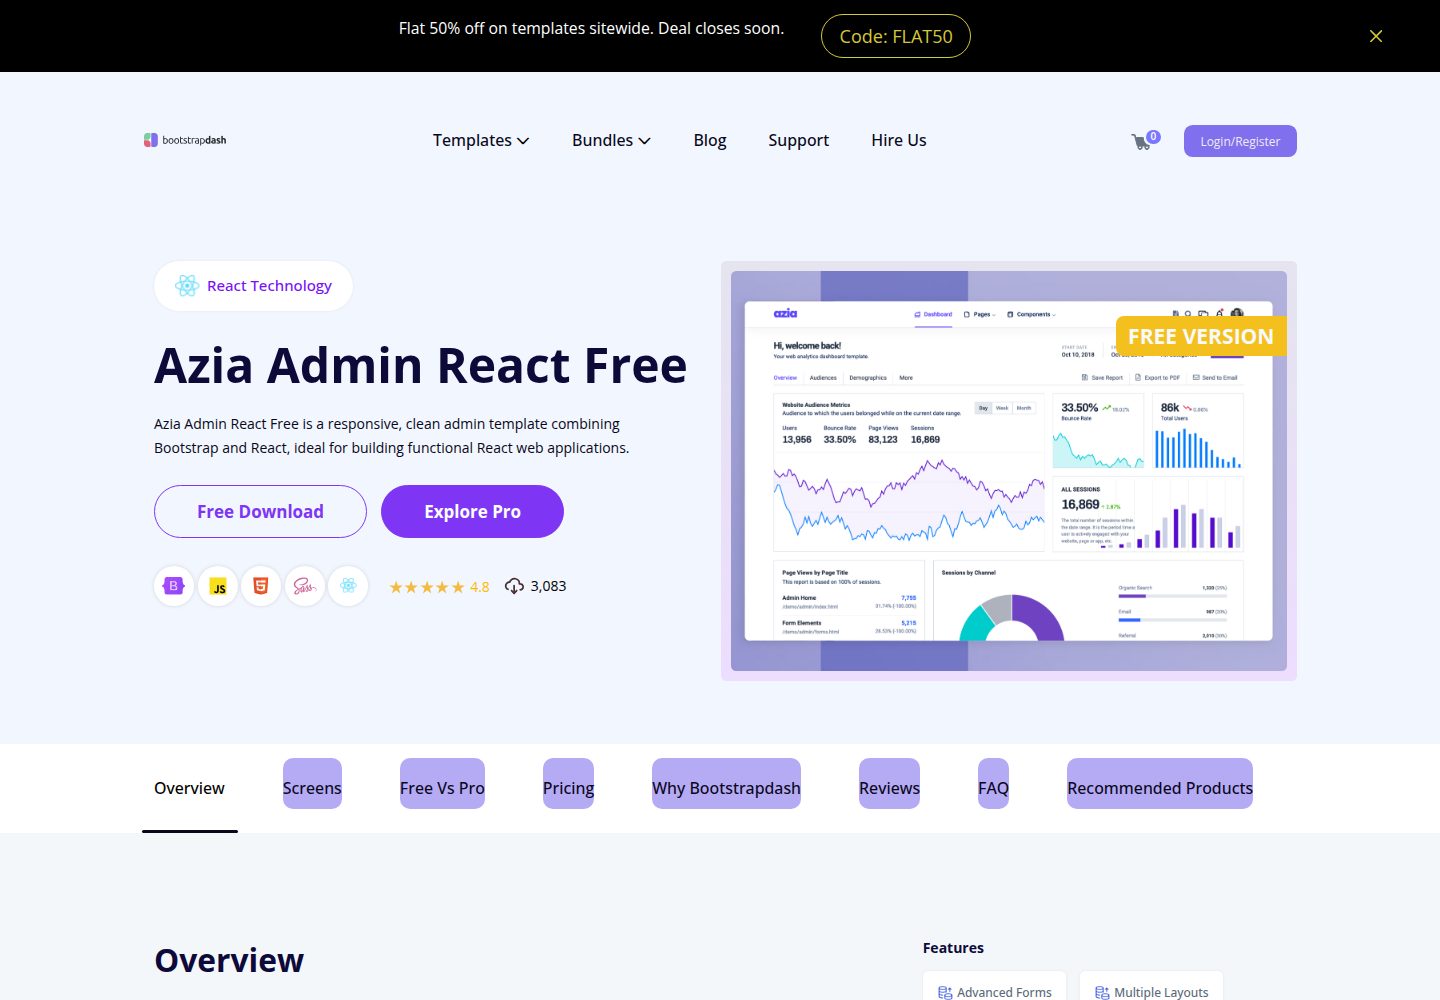Image resolution: width=1440 pixels, height=1000 pixels.
Task: Click the Multiple Layouts feature icon
Action: [1102, 993]
